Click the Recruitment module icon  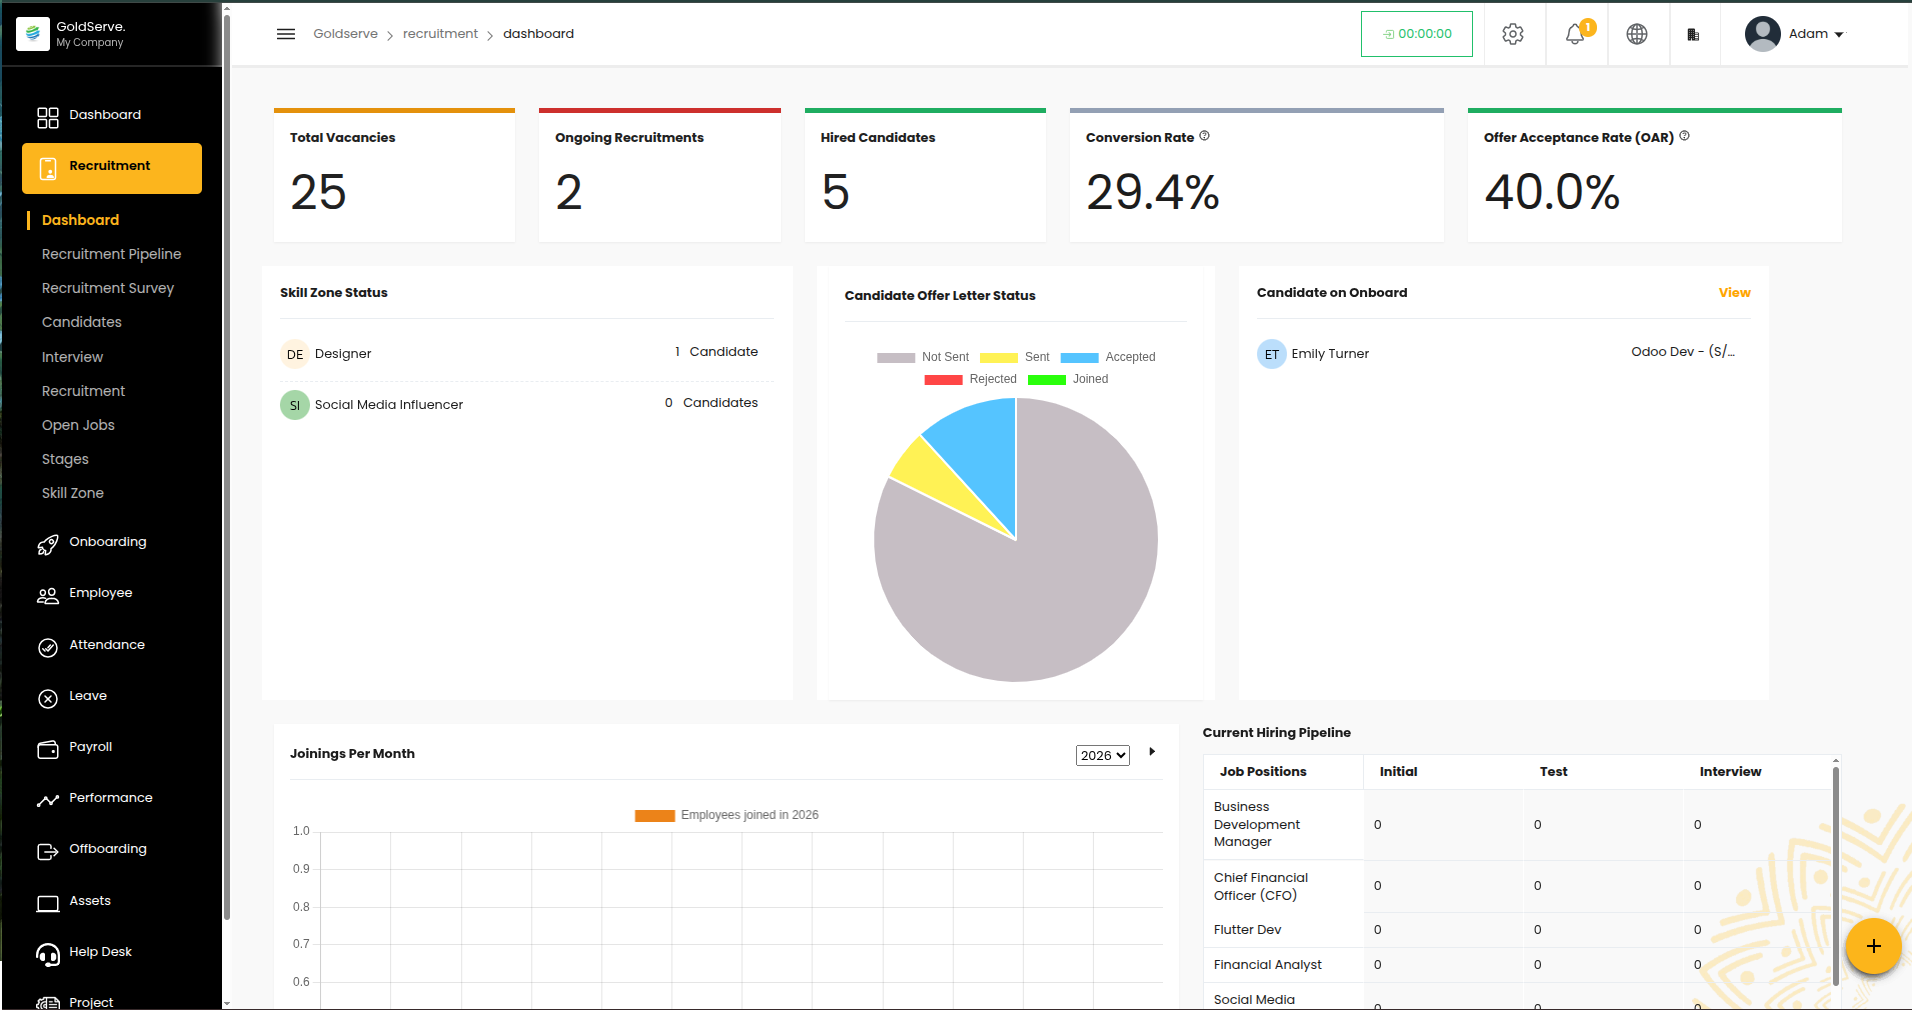coord(48,169)
